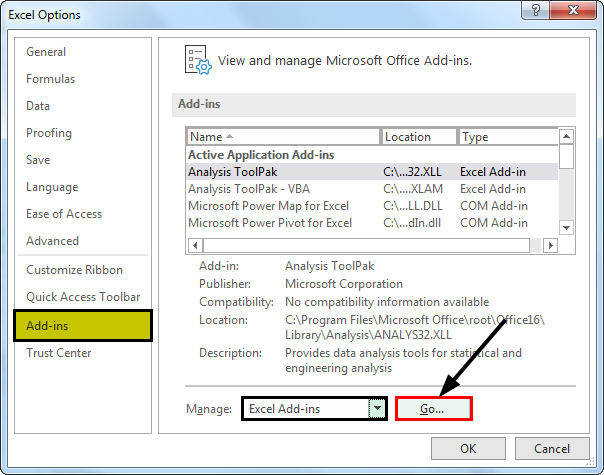Click Excel Add-in type for Analysis ToolPak - VBA
Viewport: 604px width, 475px height.
point(493,189)
